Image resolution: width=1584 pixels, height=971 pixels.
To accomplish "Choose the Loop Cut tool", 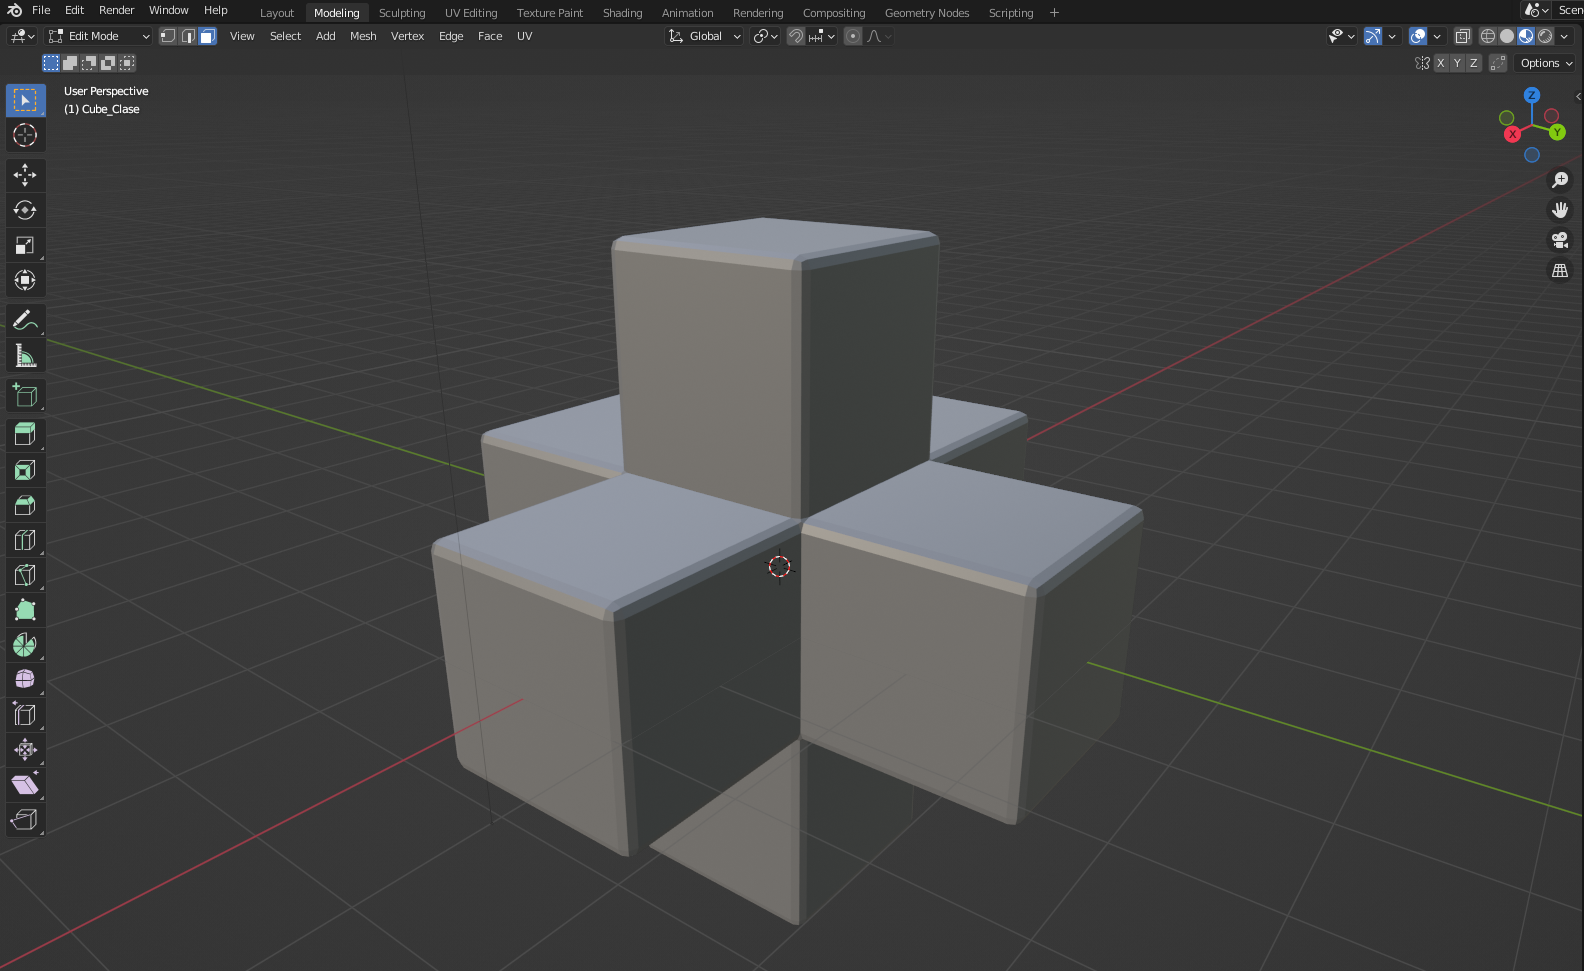I will [x=25, y=540].
